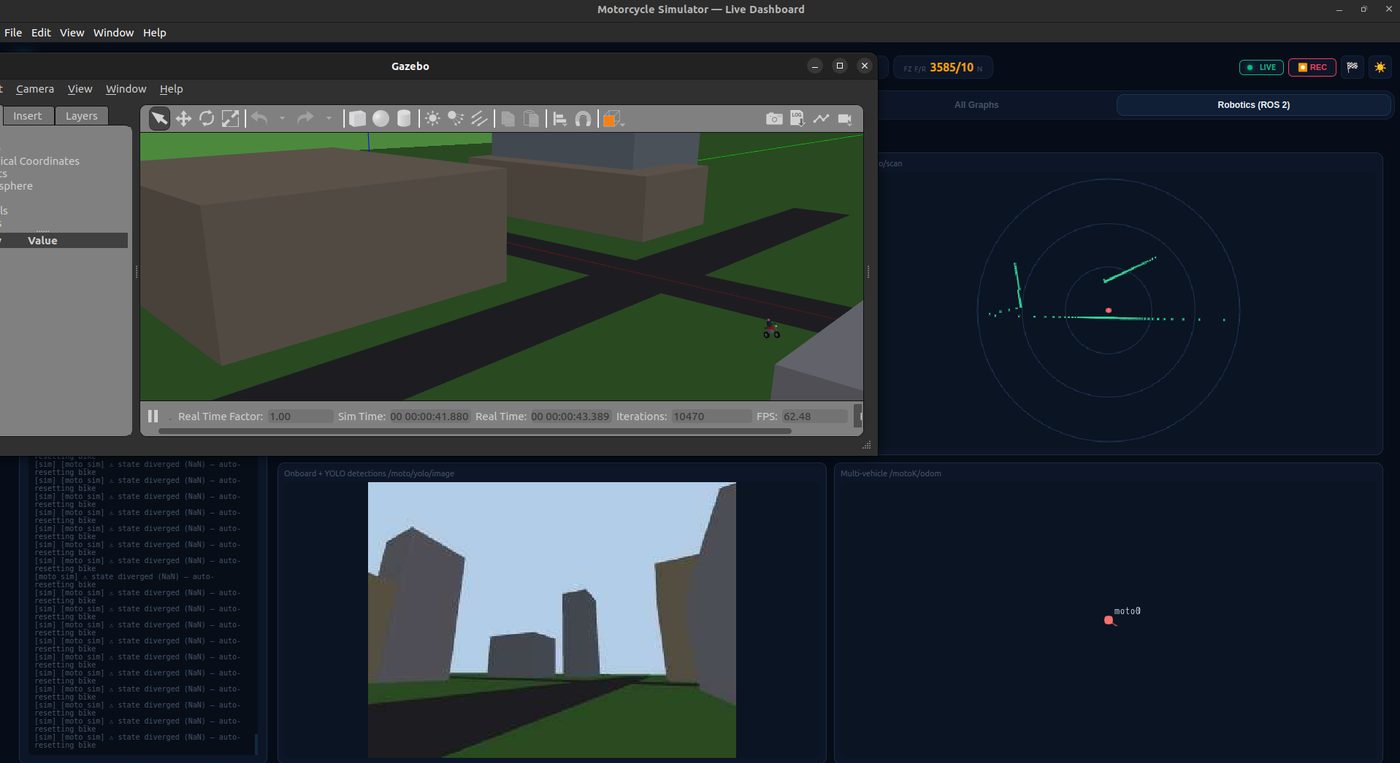Click the Value column header in Gazebo panel
1400x763 pixels.
[43, 241]
